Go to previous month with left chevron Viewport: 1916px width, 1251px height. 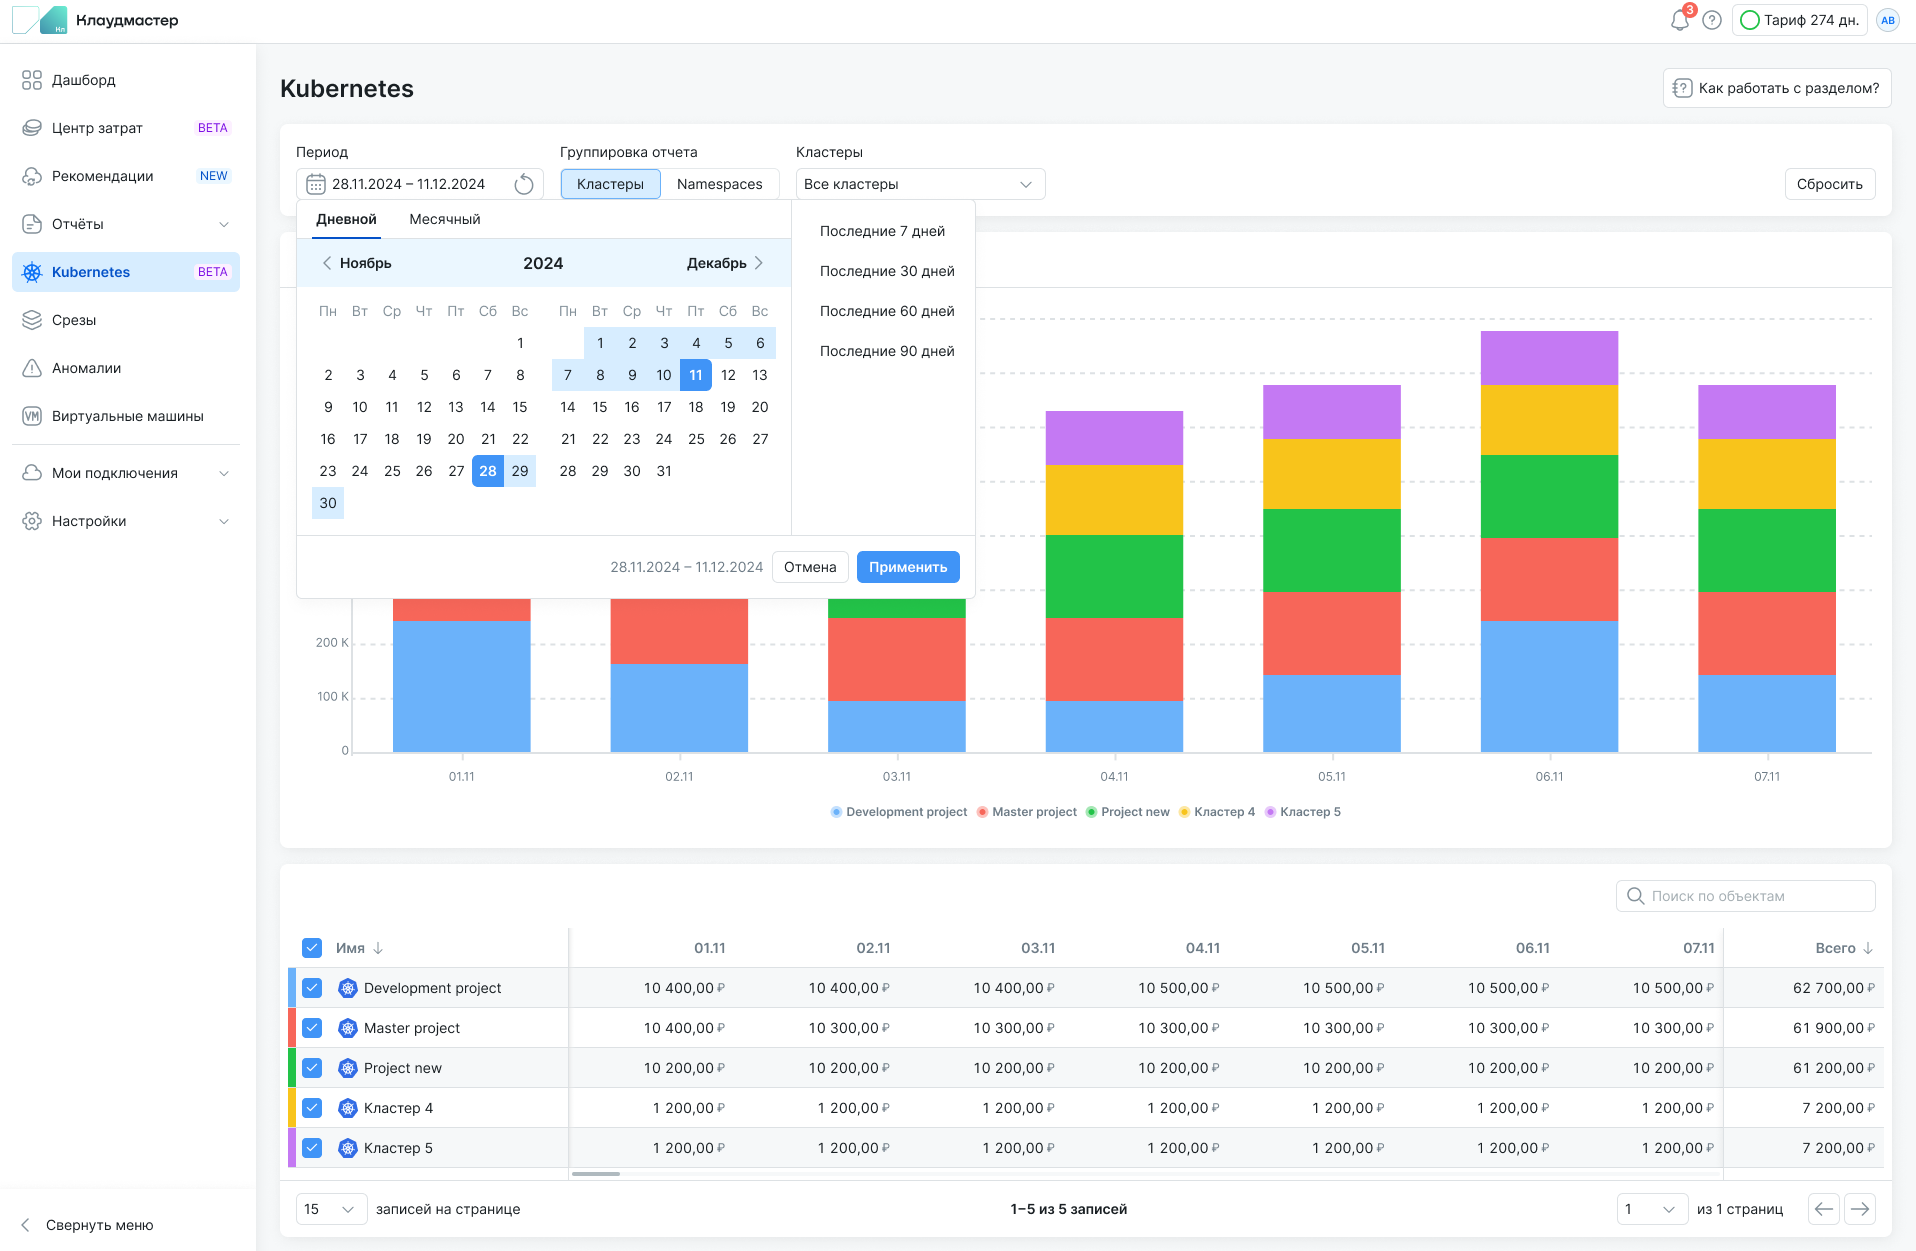(x=327, y=263)
